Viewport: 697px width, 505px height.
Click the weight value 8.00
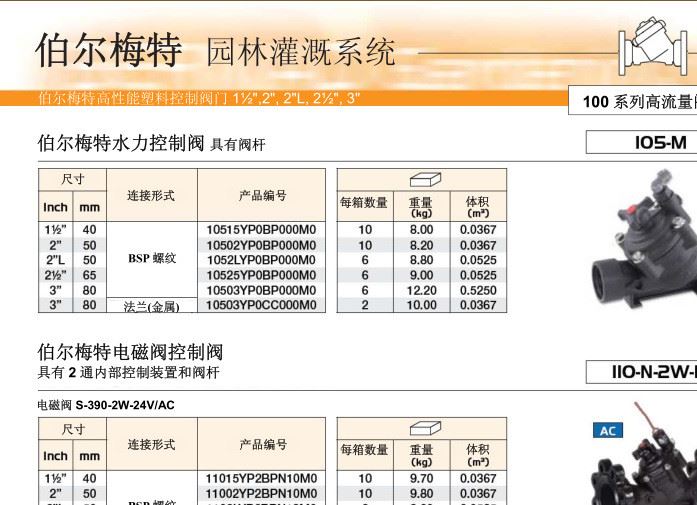421,230
